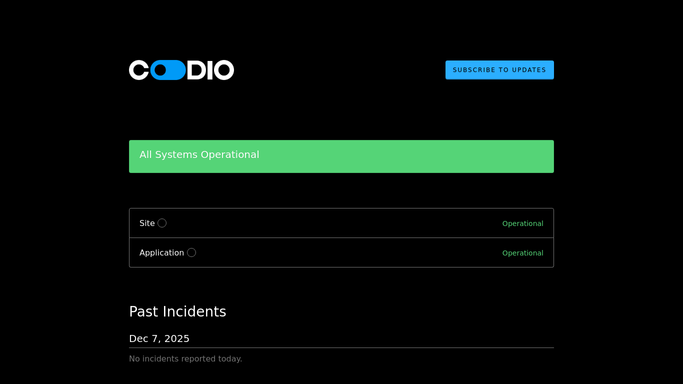Open the info circle next to Application
This screenshot has height=384, width=683.
[x=191, y=253]
